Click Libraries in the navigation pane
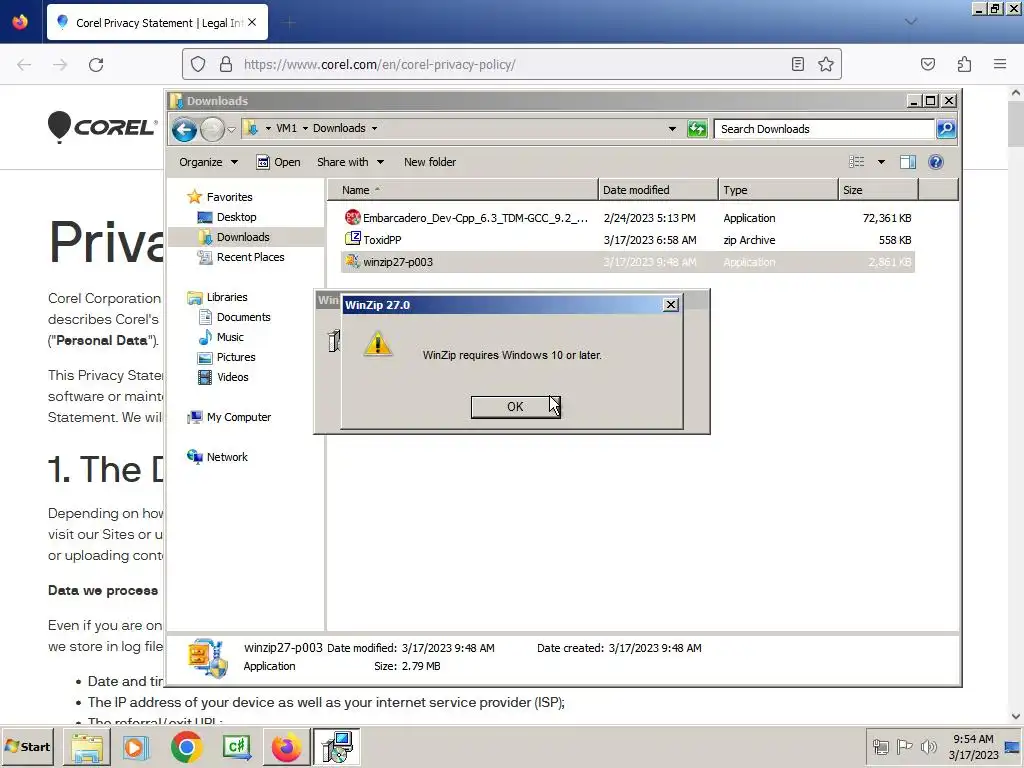 [x=226, y=297]
